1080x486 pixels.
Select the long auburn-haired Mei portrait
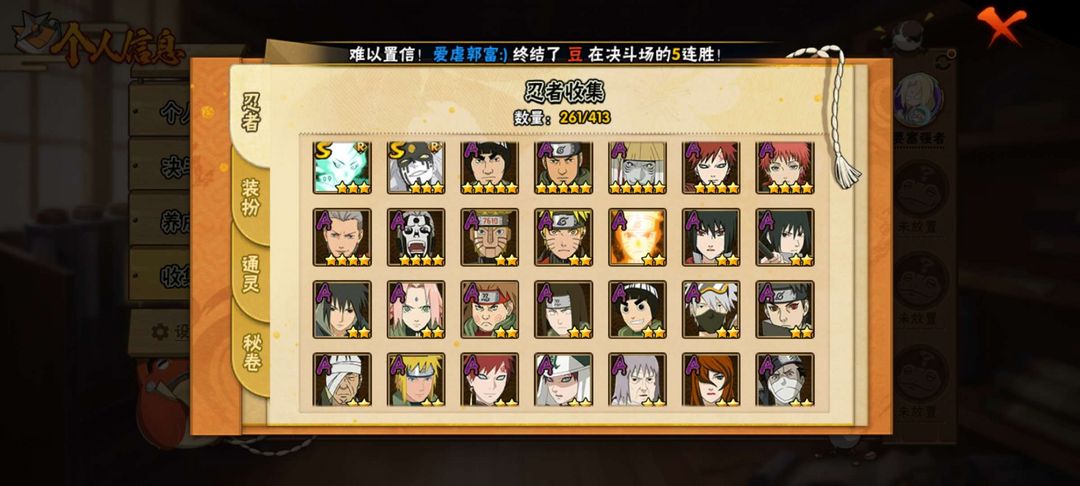(x=712, y=379)
